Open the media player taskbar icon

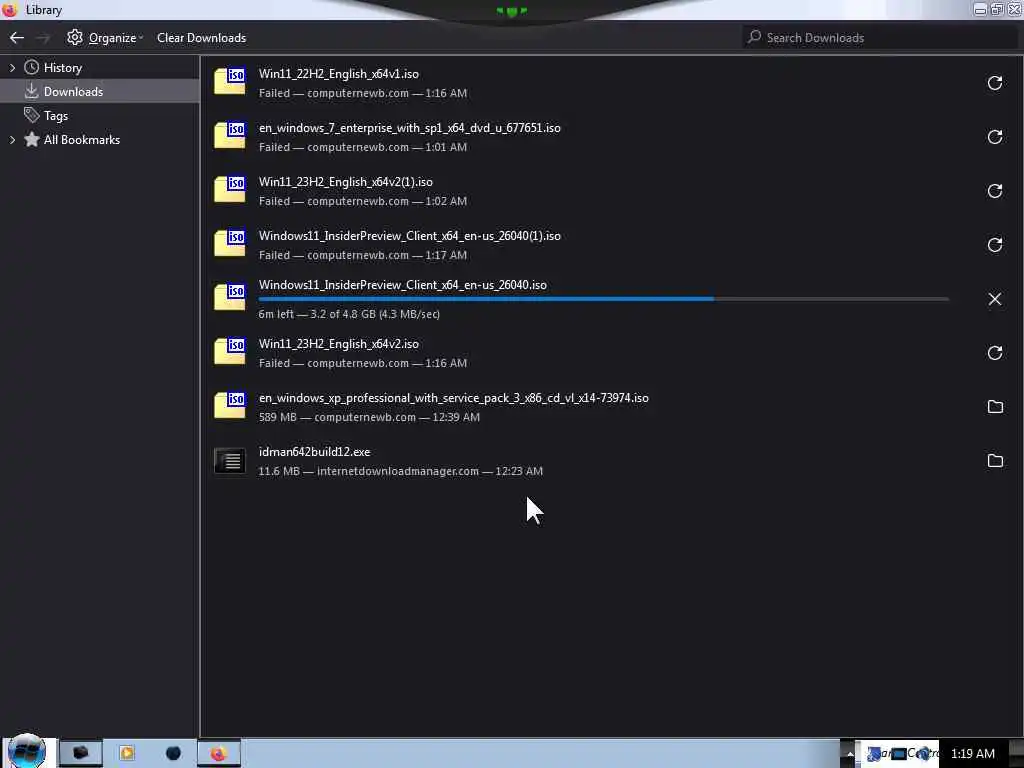tap(127, 754)
